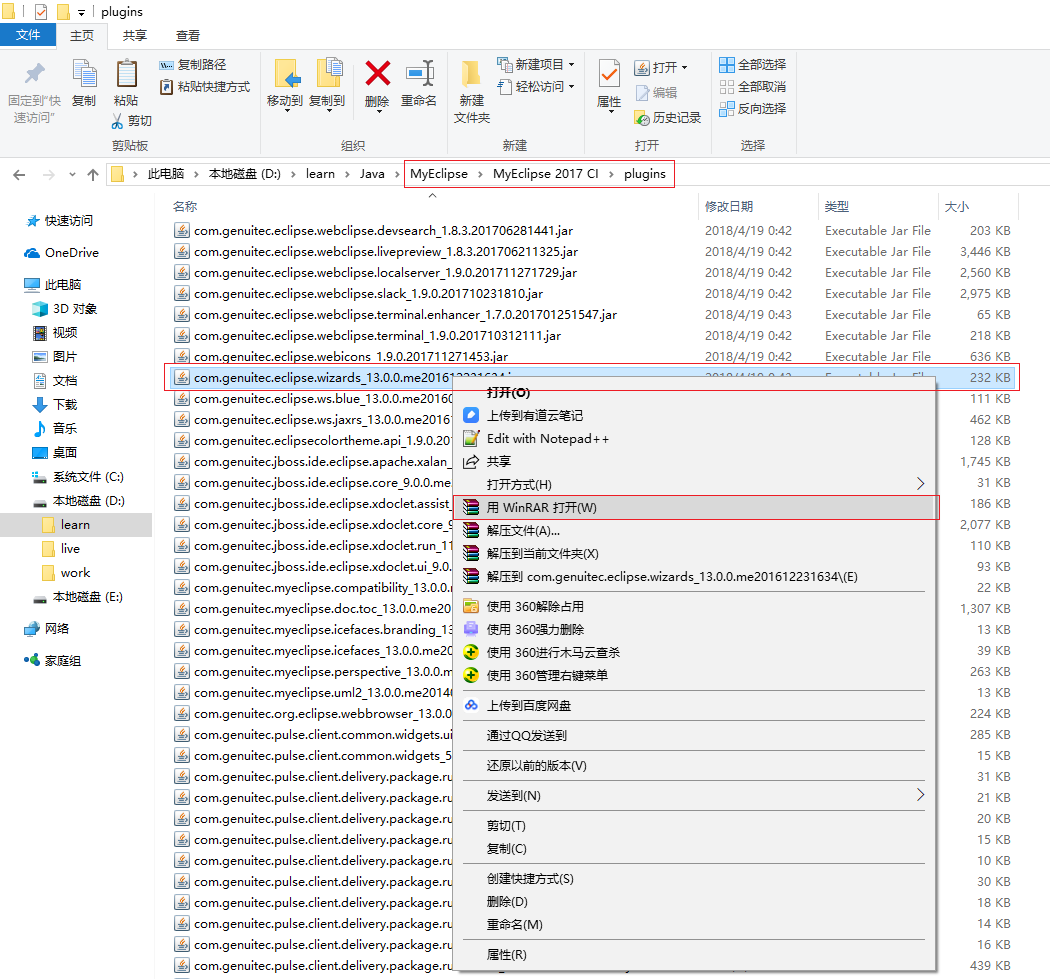The height and width of the screenshot is (979, 1050).
Task: Click the Select none icon
Action: click(727, 87)
